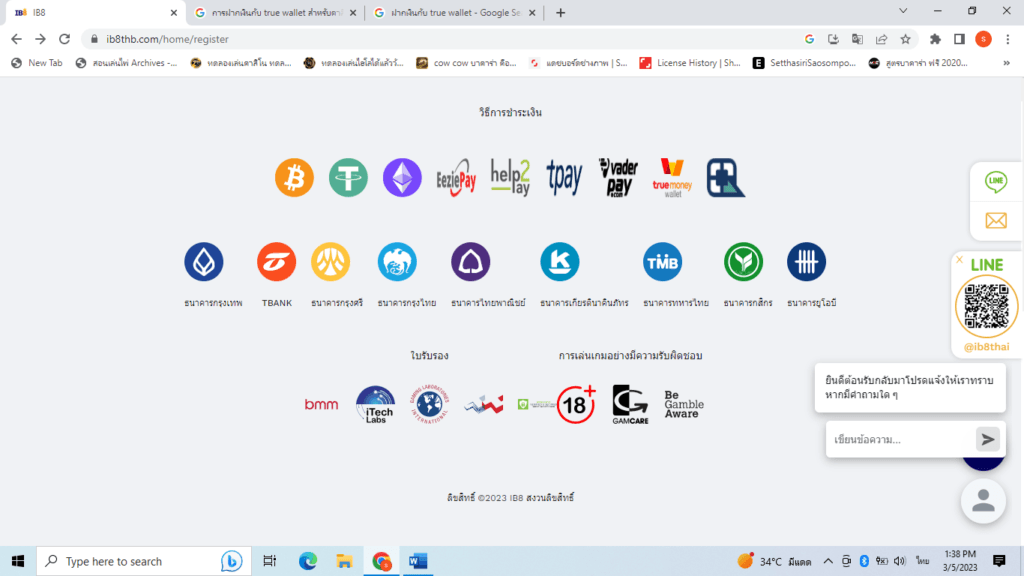Select the truemoney wallet logo
The image size is (1024, 576).
(672, 178)
